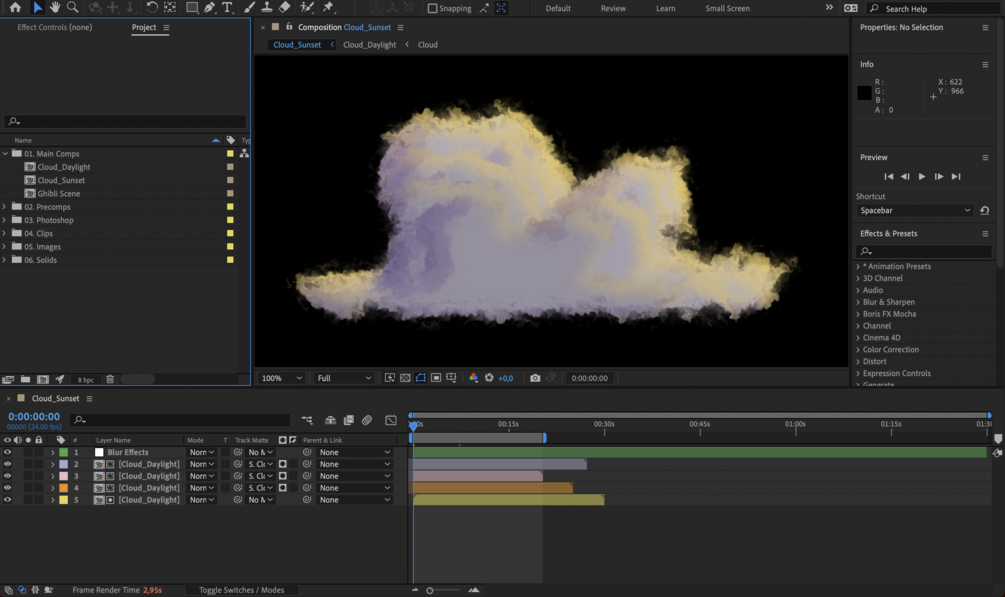The width and height of the screenshot is (1005, 597).
Task: Toggle visibility of layer 5
Action: (7, 500)
